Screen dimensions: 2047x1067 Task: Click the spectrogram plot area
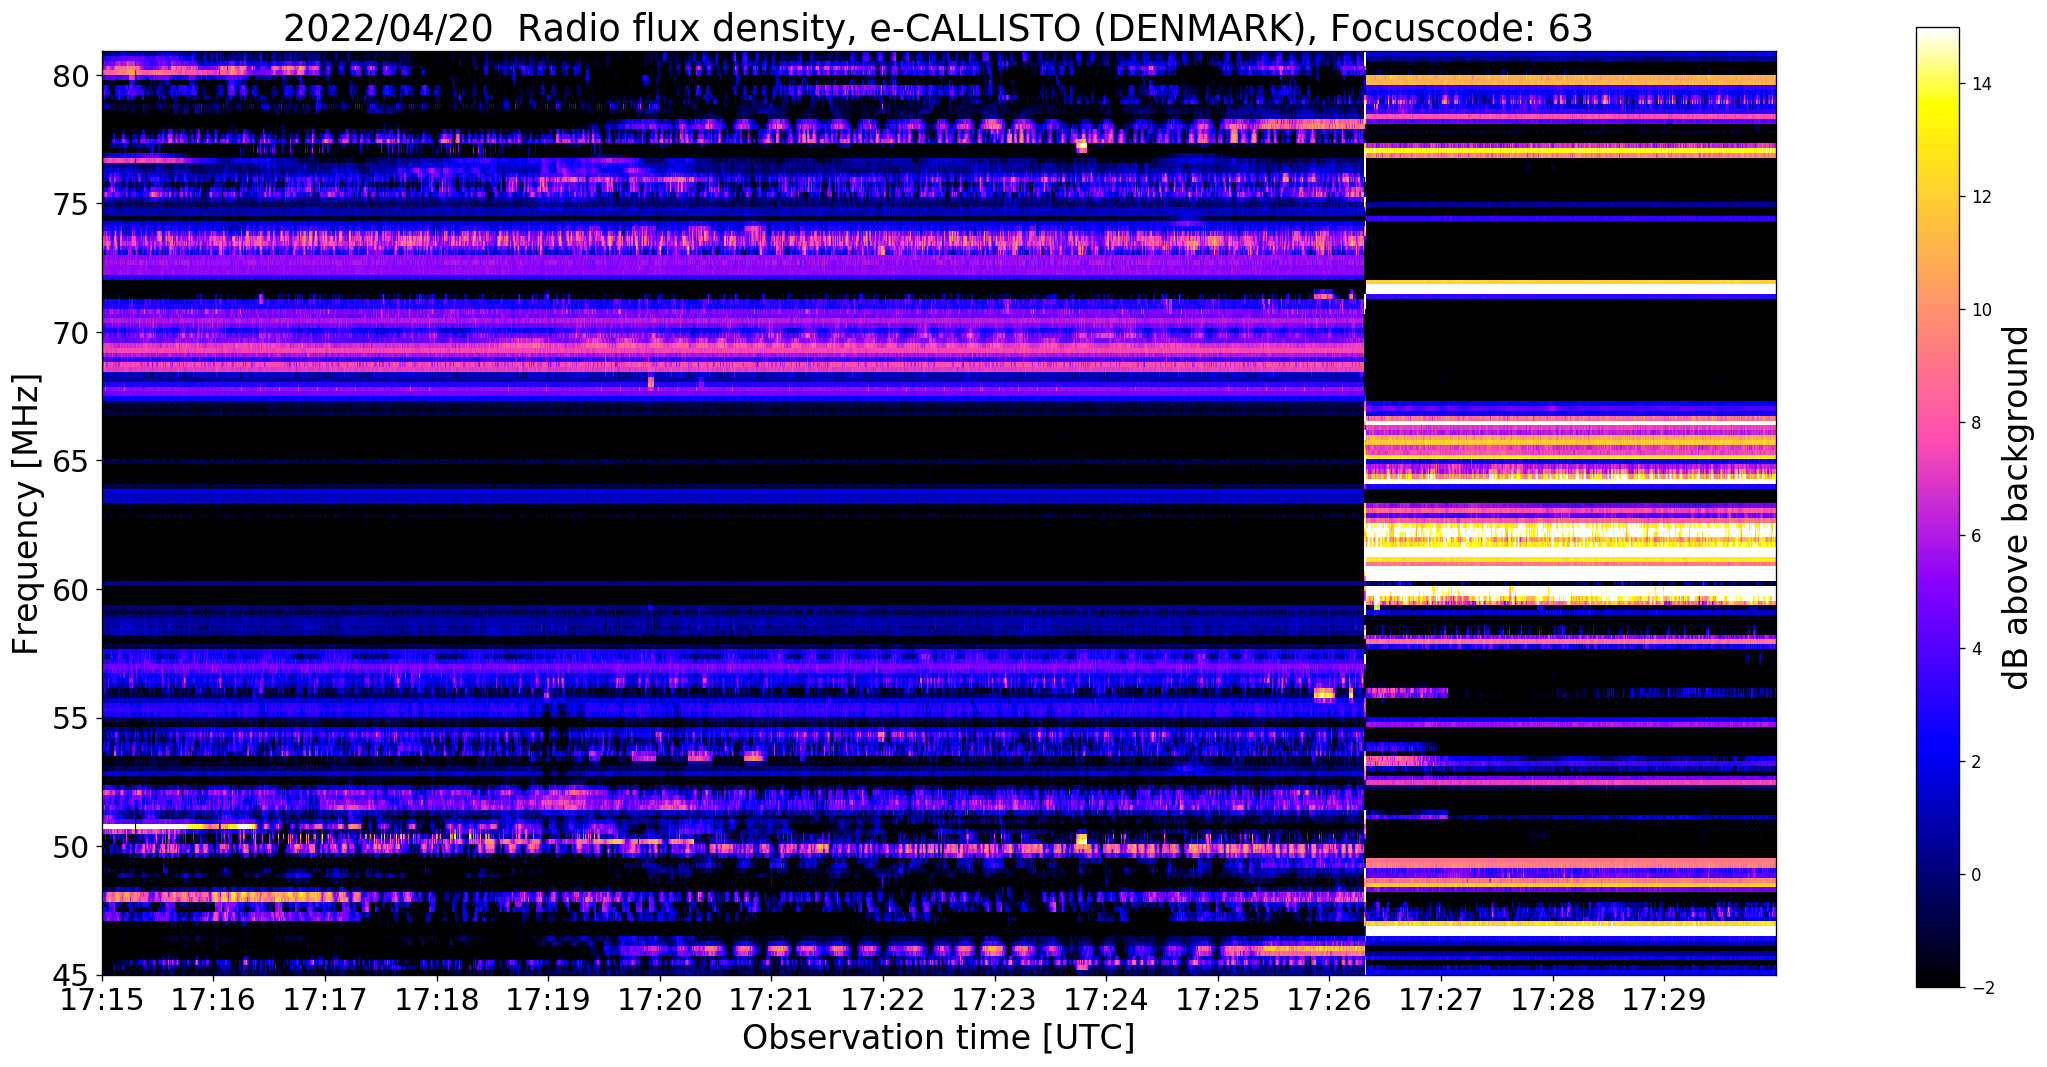point(939,513)
